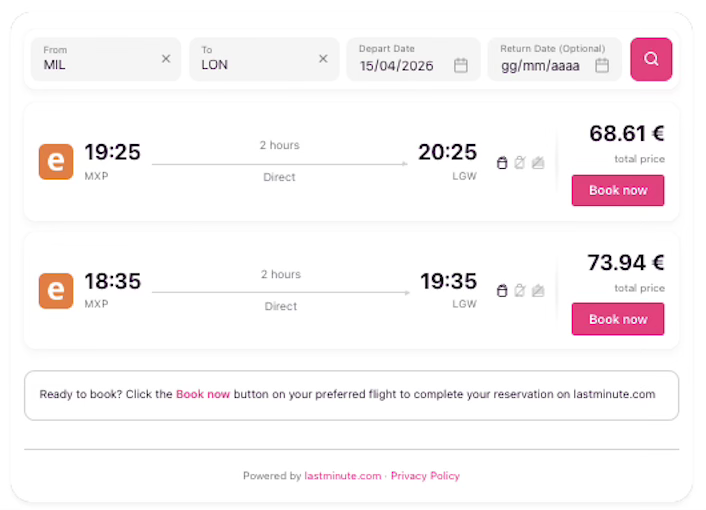Click the easyJet logo on the 19:25 flight
The image size is (706, 510).
coord(56,162)
